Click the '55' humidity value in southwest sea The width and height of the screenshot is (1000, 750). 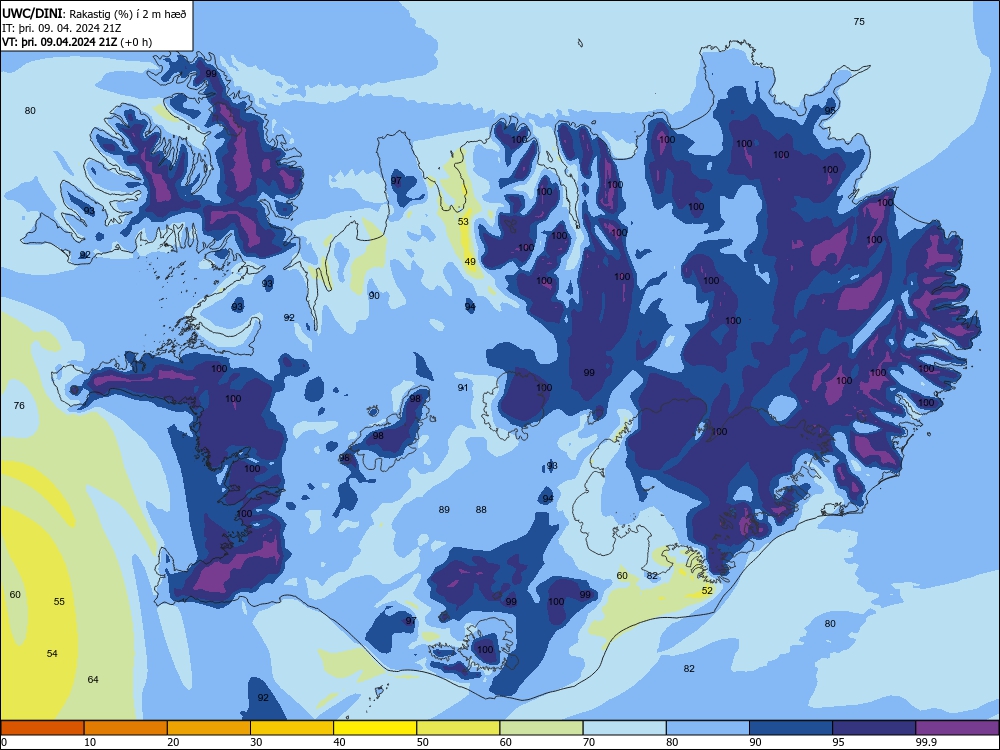coord(59,601)
